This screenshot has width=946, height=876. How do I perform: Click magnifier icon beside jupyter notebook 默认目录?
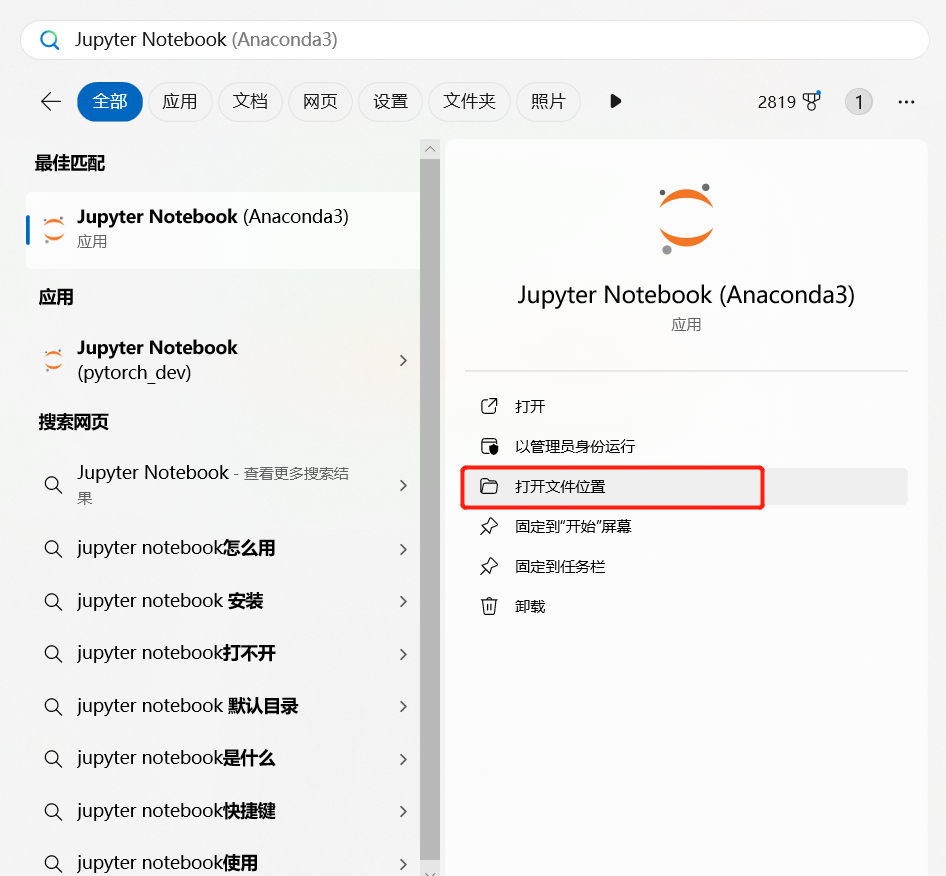coord(54,706)
